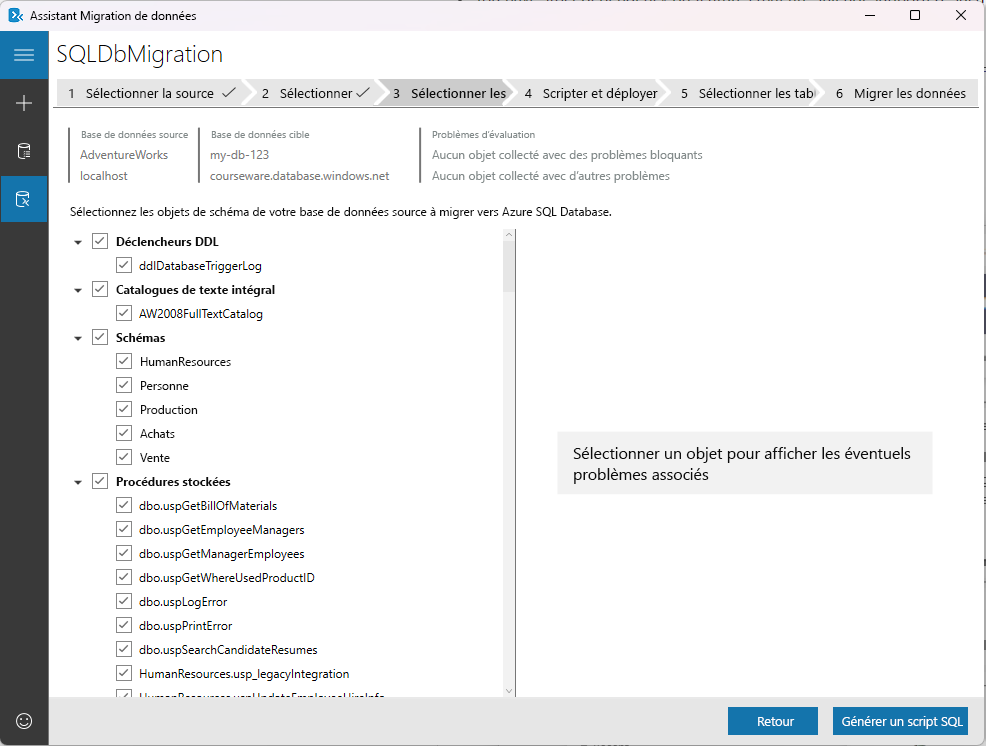Uncheck dbo.uspLogError stored procedure
The image size is (986, 746).
click(x=123, y=601)
